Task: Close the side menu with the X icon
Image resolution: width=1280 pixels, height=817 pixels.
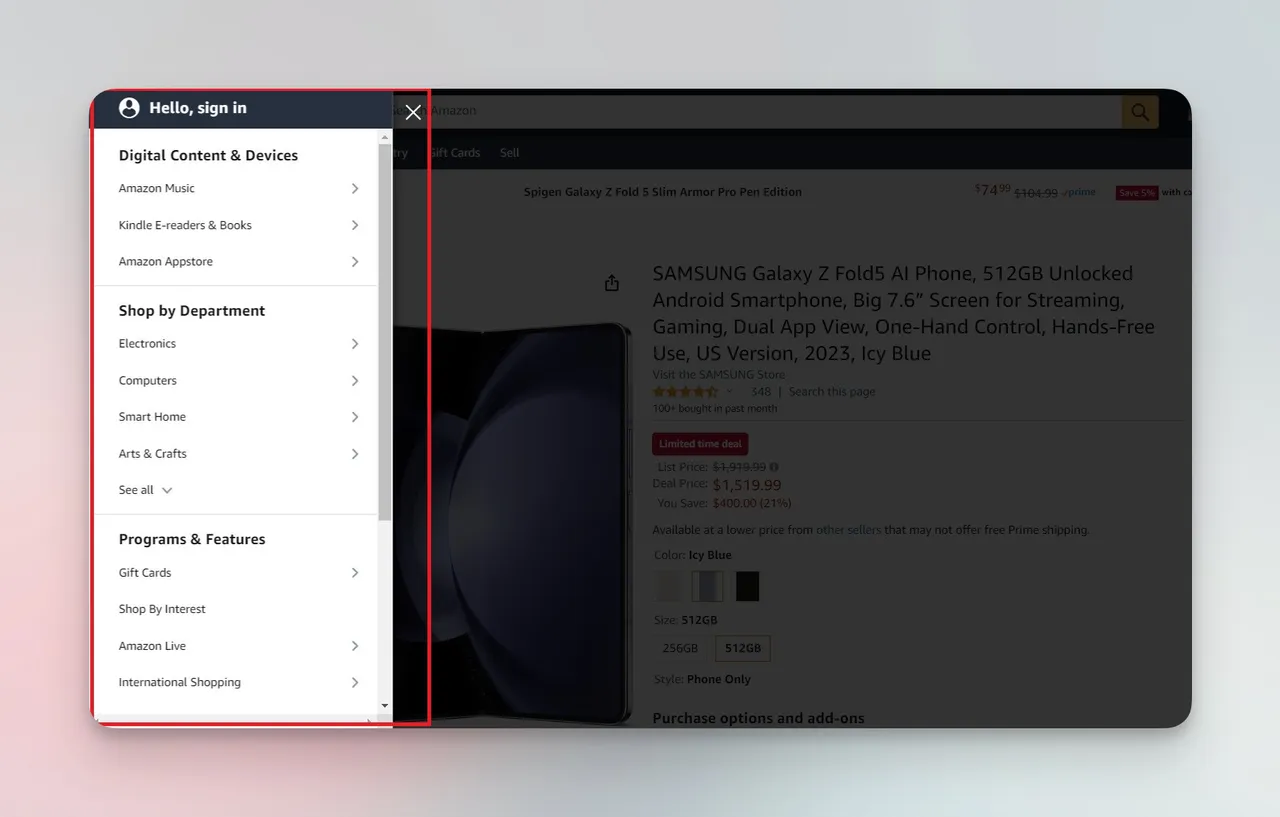Action: pos(413,112)
